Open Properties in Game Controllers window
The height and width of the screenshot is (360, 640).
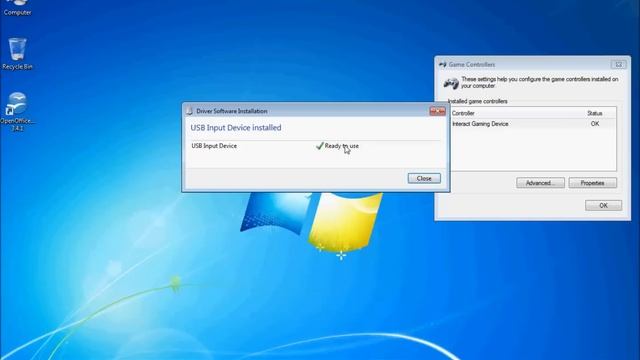tap(593, 183)
